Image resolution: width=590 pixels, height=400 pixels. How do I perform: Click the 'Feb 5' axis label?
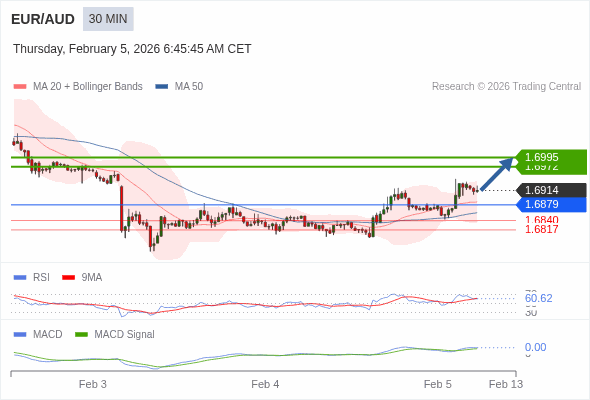[438, 384]
